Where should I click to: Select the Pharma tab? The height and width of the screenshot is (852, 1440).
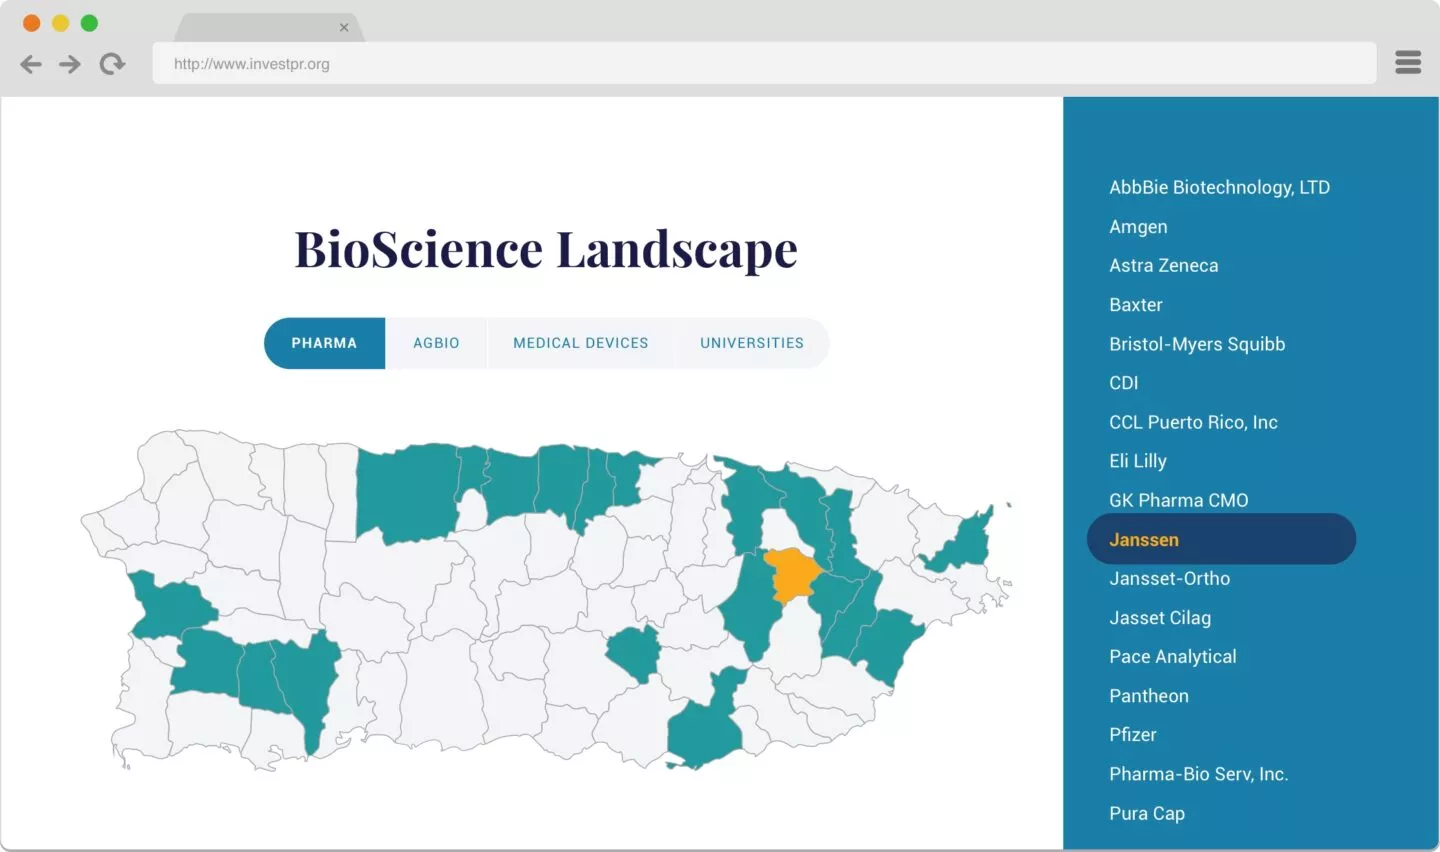(324, 343)
